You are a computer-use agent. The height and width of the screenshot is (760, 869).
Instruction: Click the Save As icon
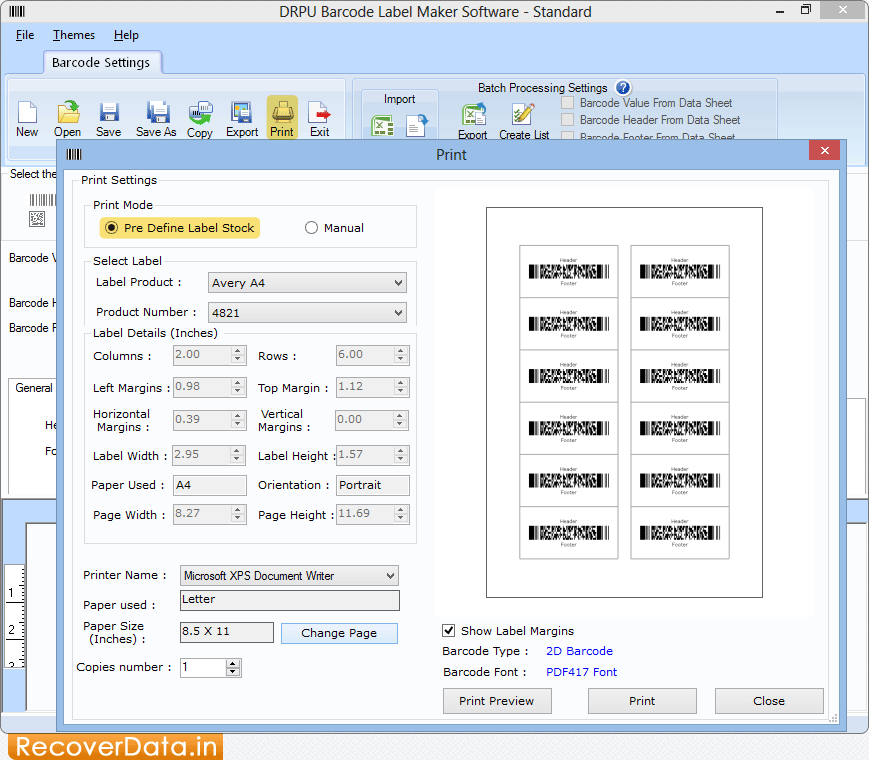(x=156, y=119)
